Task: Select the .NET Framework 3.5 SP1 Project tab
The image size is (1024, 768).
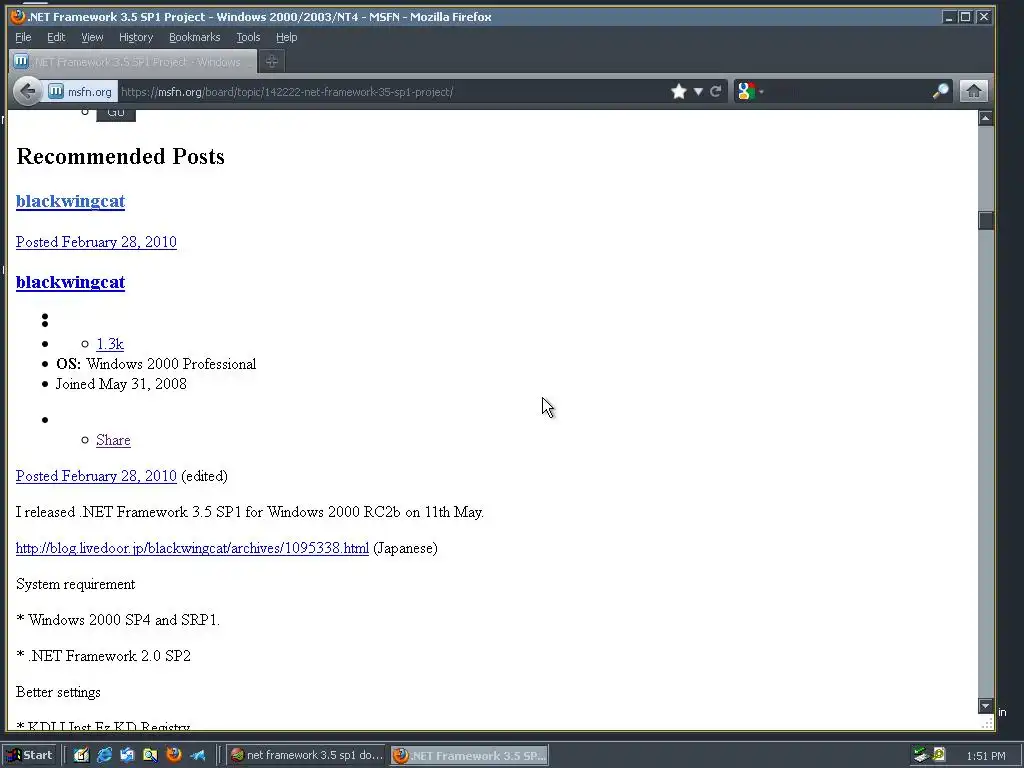Action: coord(133,62)
